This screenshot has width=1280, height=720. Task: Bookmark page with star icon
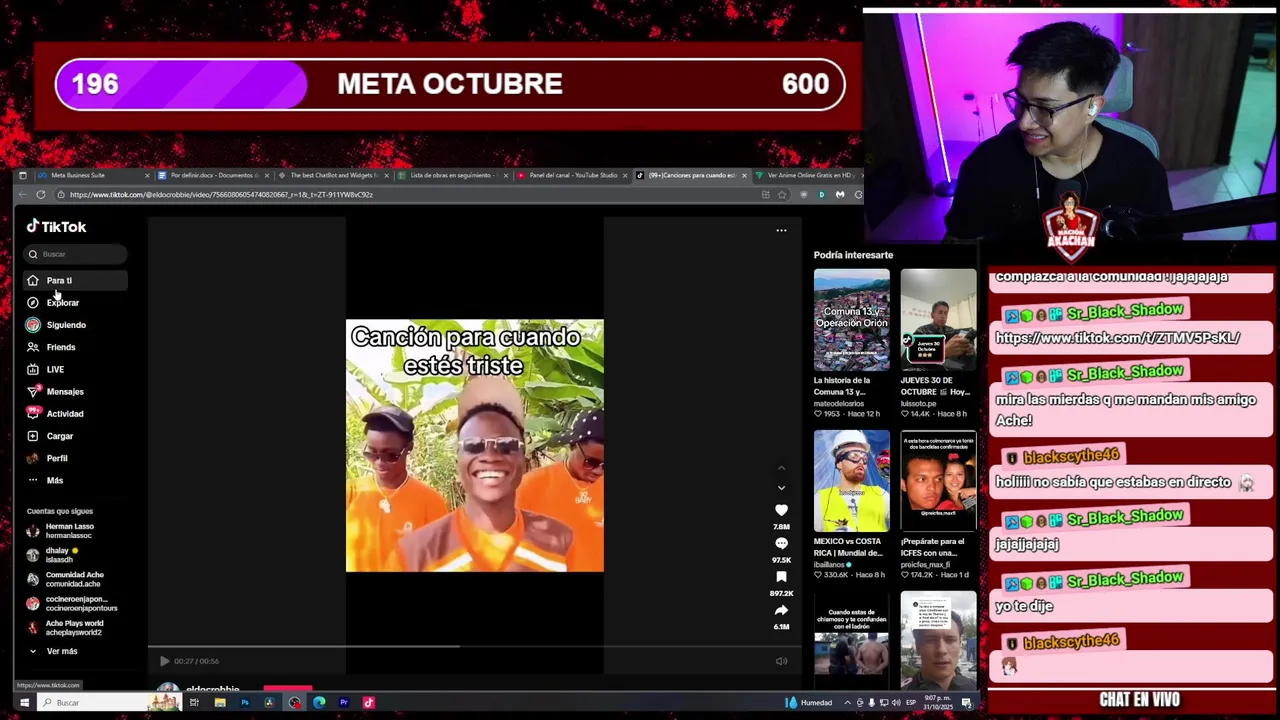pos(782,195)
